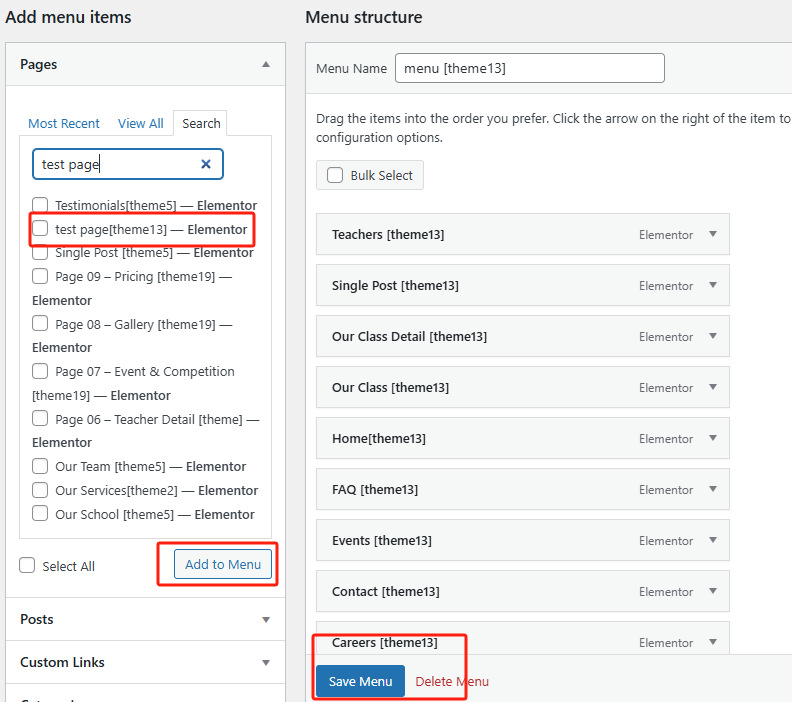Clear the page search field with X icon
This screenshot has height=702, width=792.
[x=206, y=164]
